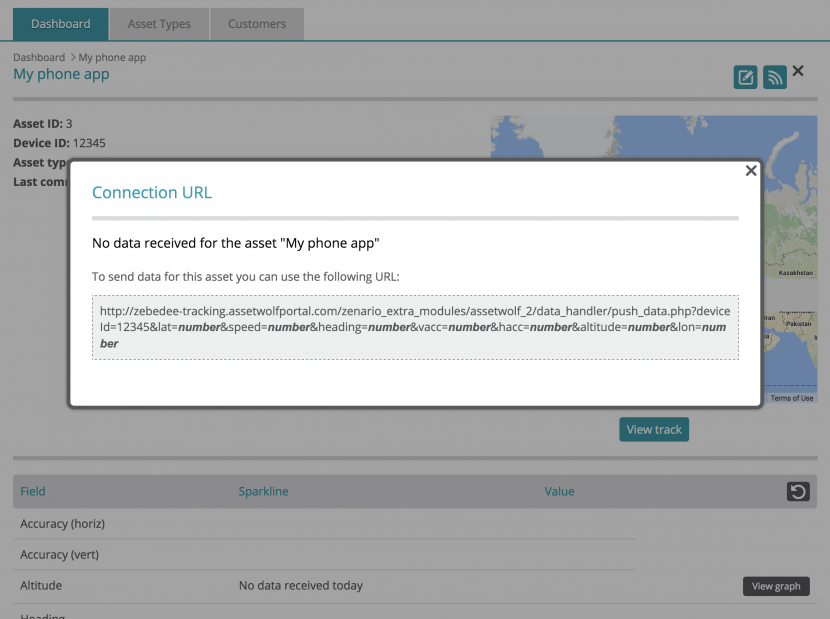Switch to the Dashboard tab
The image size is (830, 619).
(61, 23)
